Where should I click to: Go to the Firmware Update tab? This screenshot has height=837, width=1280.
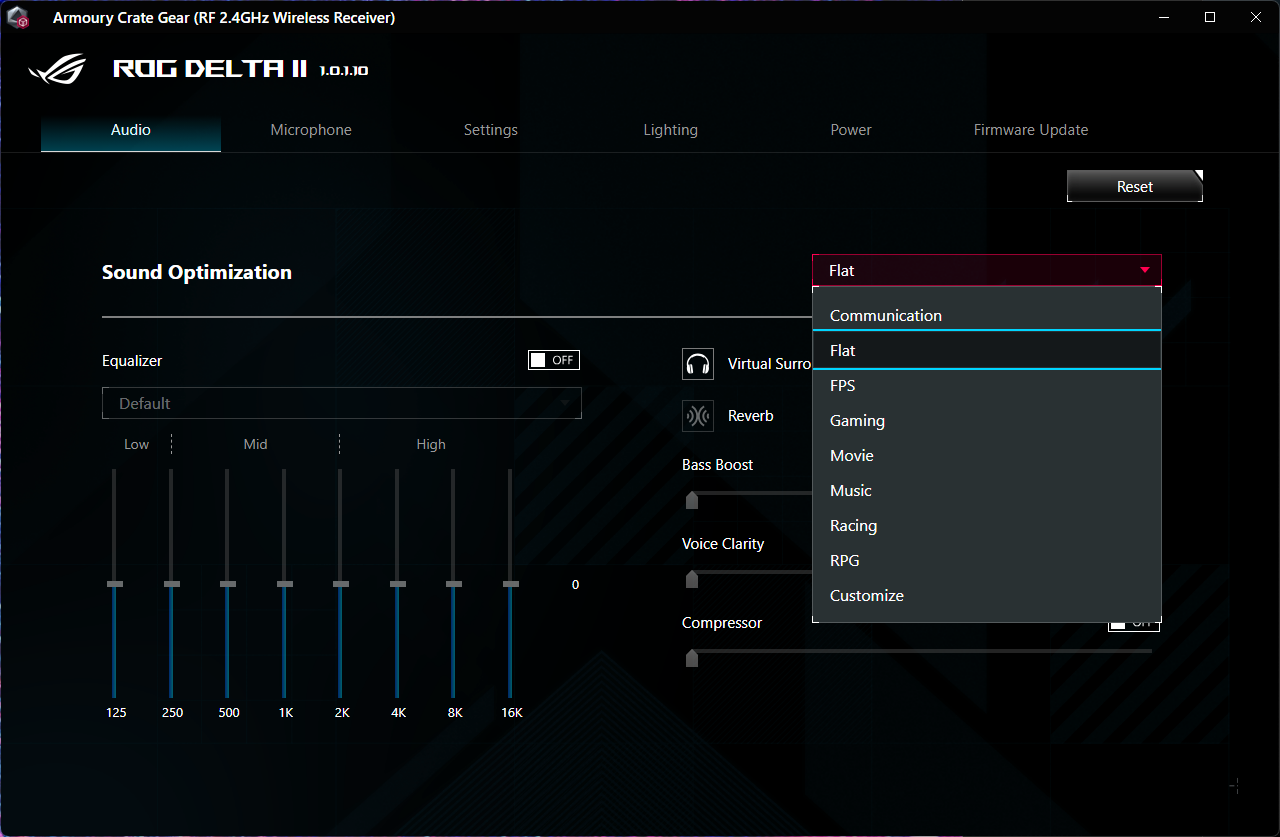(1030, 130)
